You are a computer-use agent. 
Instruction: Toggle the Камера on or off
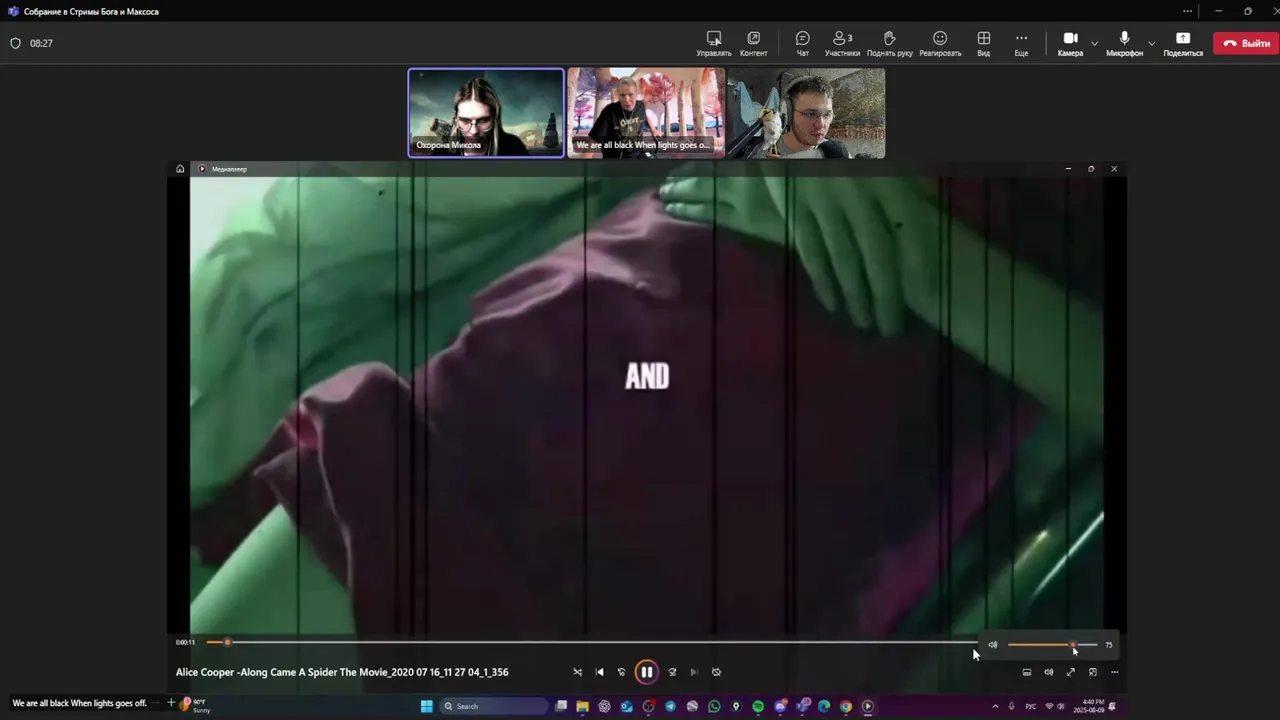1070,43
